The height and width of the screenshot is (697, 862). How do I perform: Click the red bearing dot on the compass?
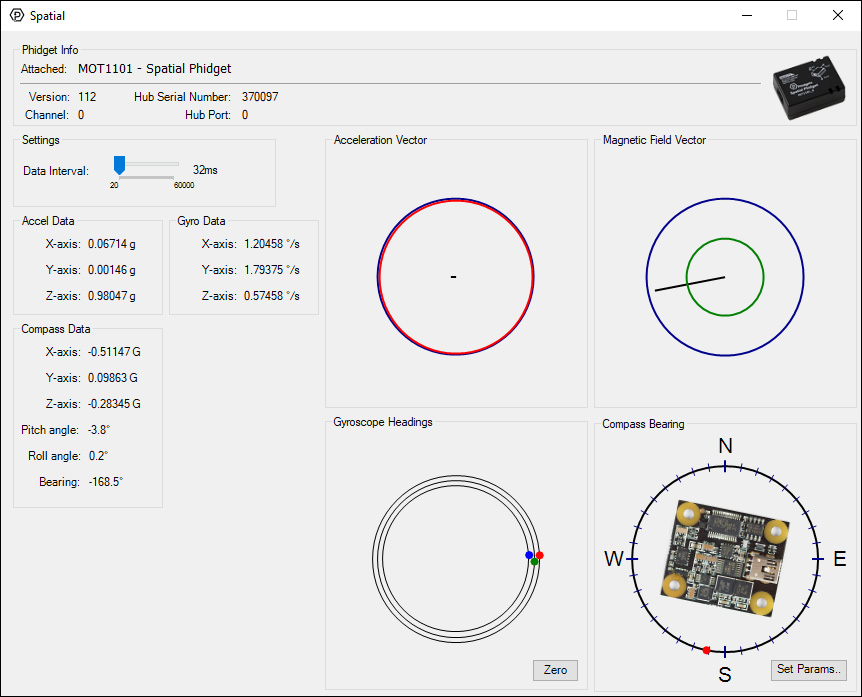coord(706,650)
